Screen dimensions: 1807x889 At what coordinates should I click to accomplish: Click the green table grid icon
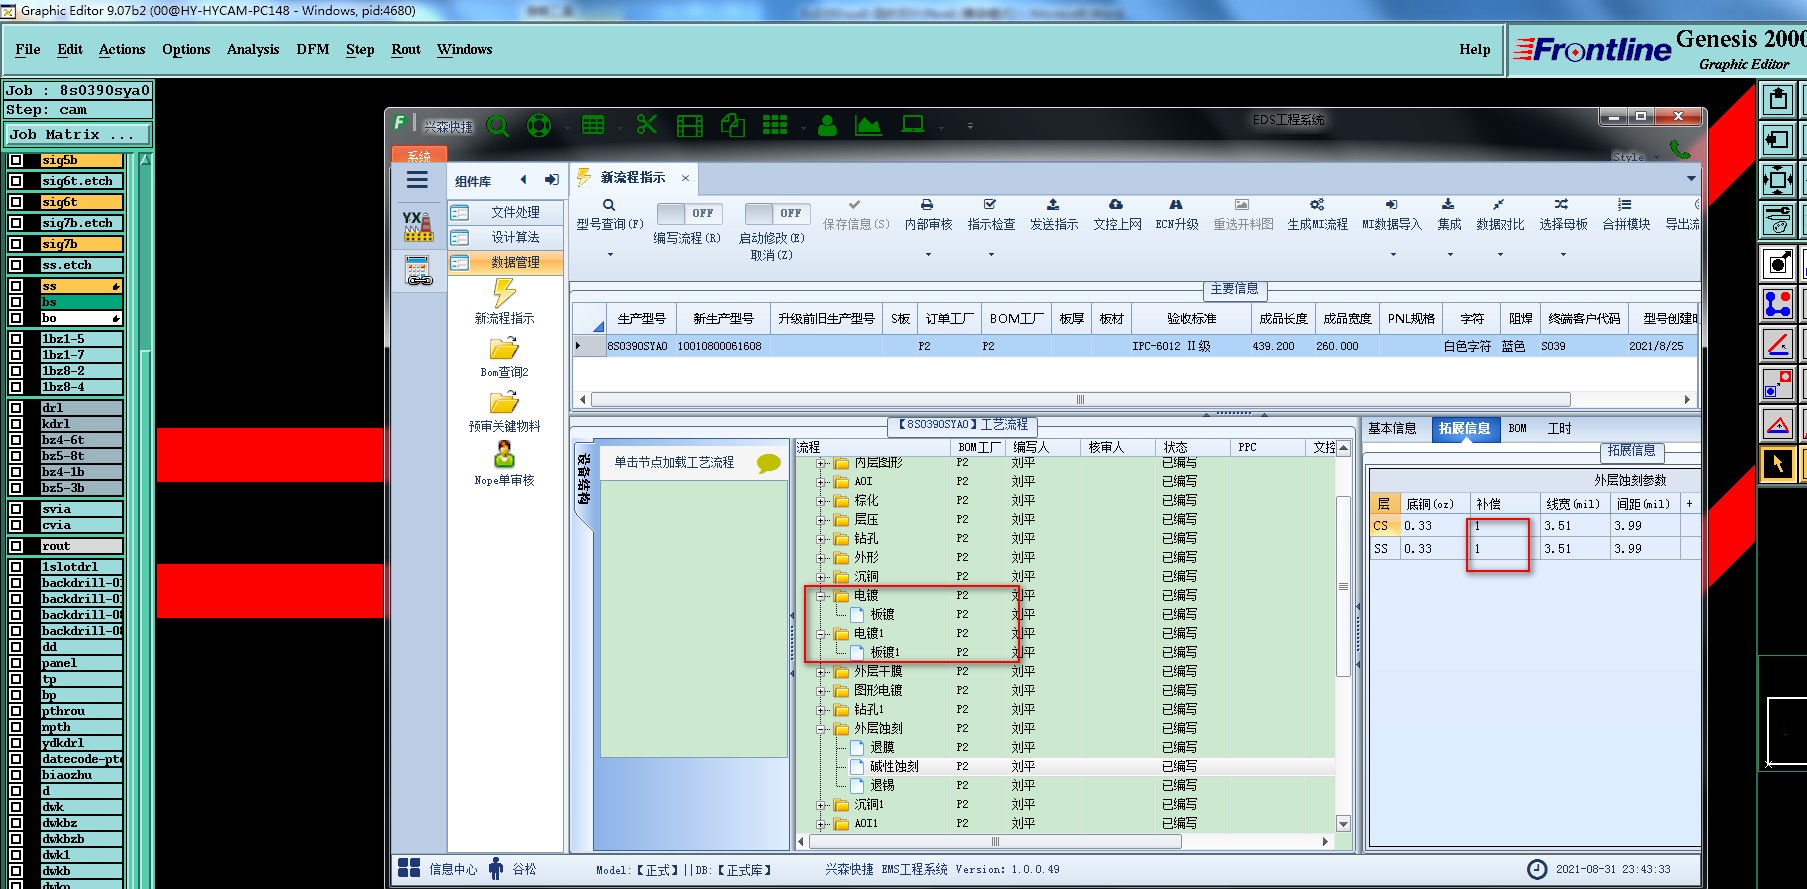point(593,125)
